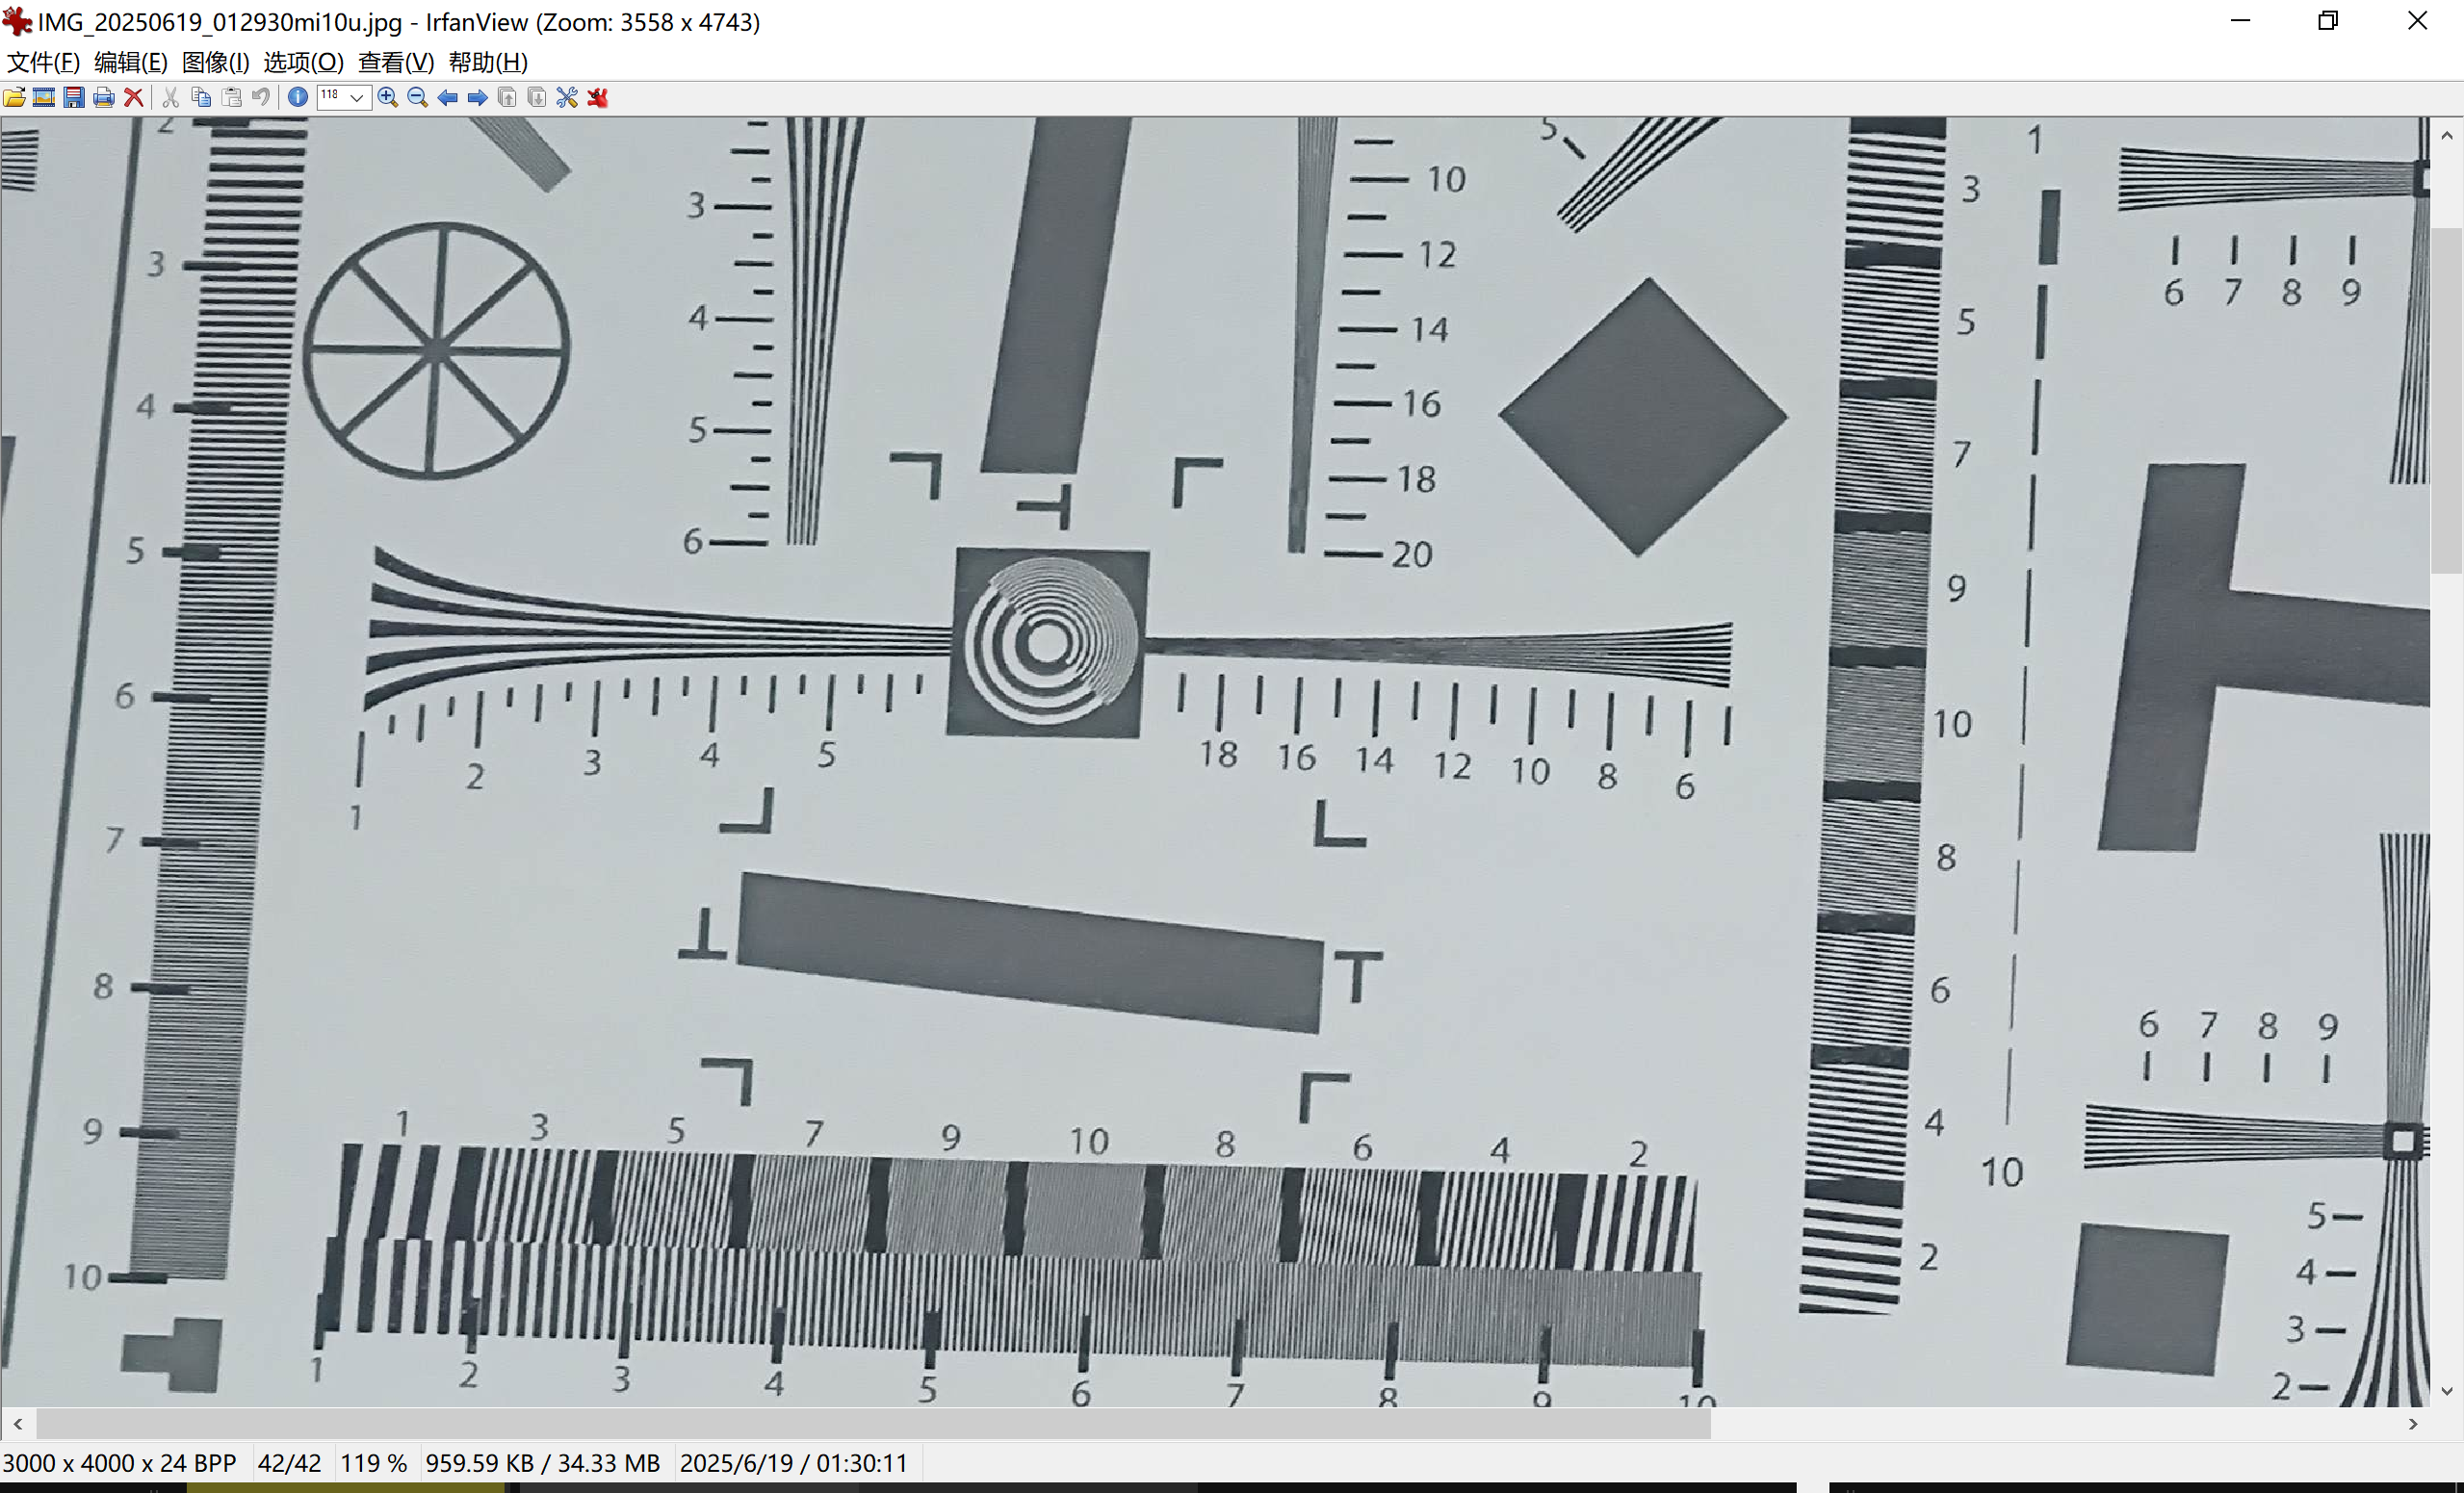This screenshot has height=1493, width=2464.
Task: Click the vertical scrollbar down arrow
Action: 2446,1391
